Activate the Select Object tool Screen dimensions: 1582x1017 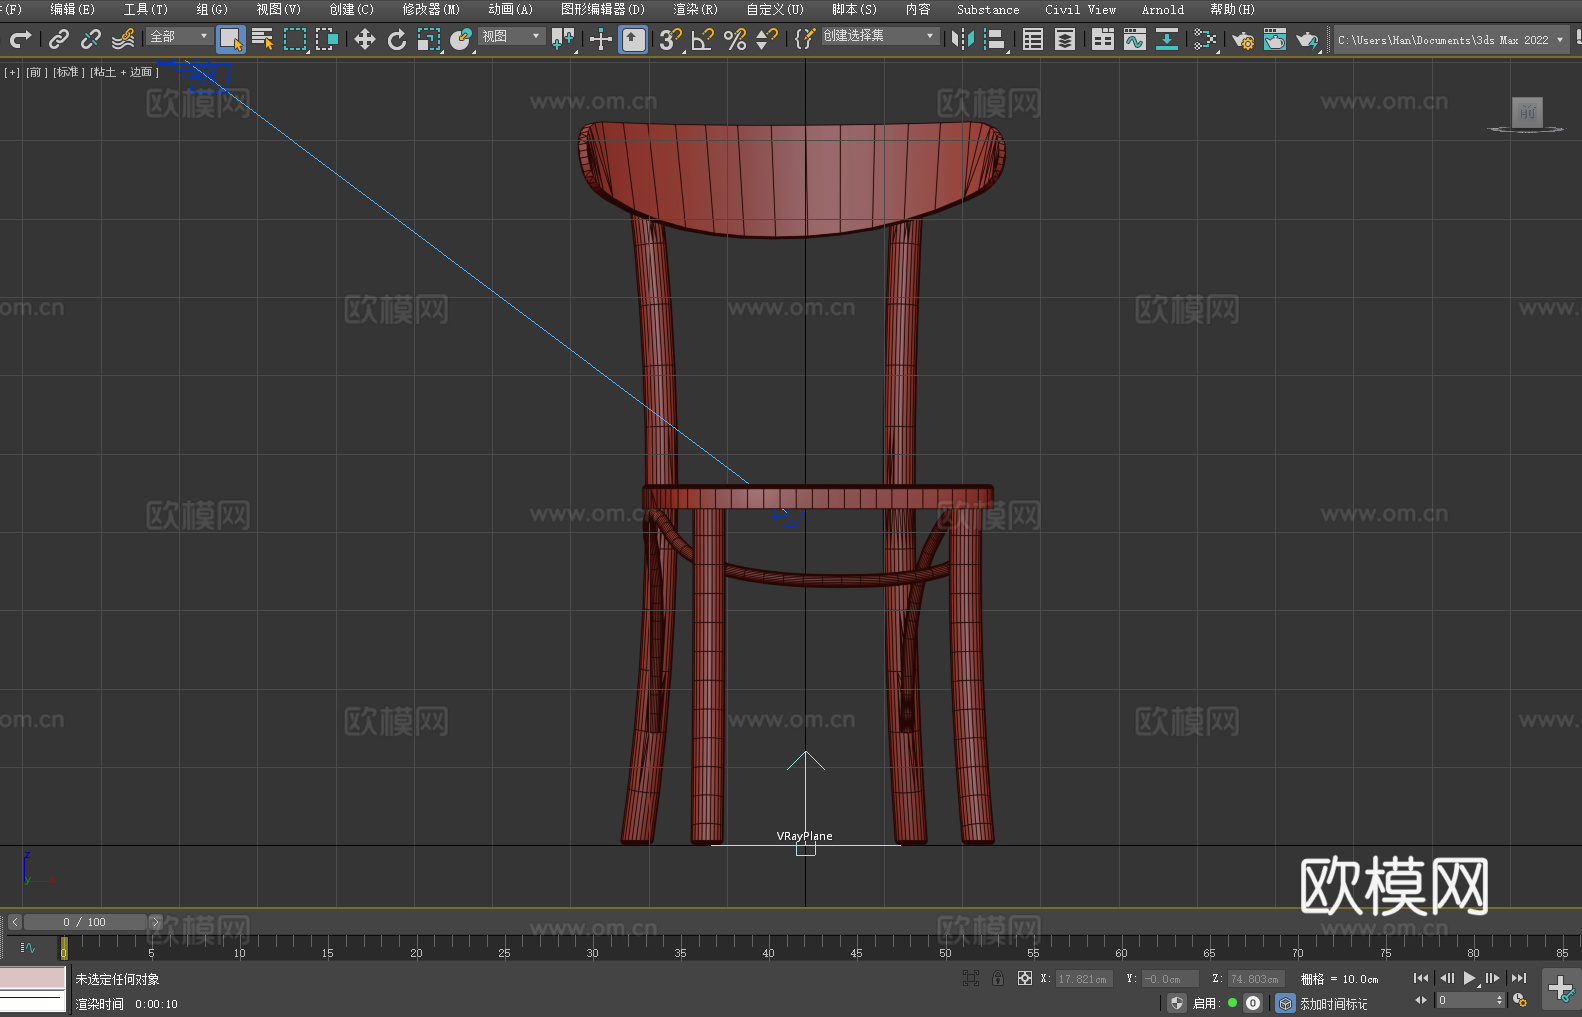[231, 39]
